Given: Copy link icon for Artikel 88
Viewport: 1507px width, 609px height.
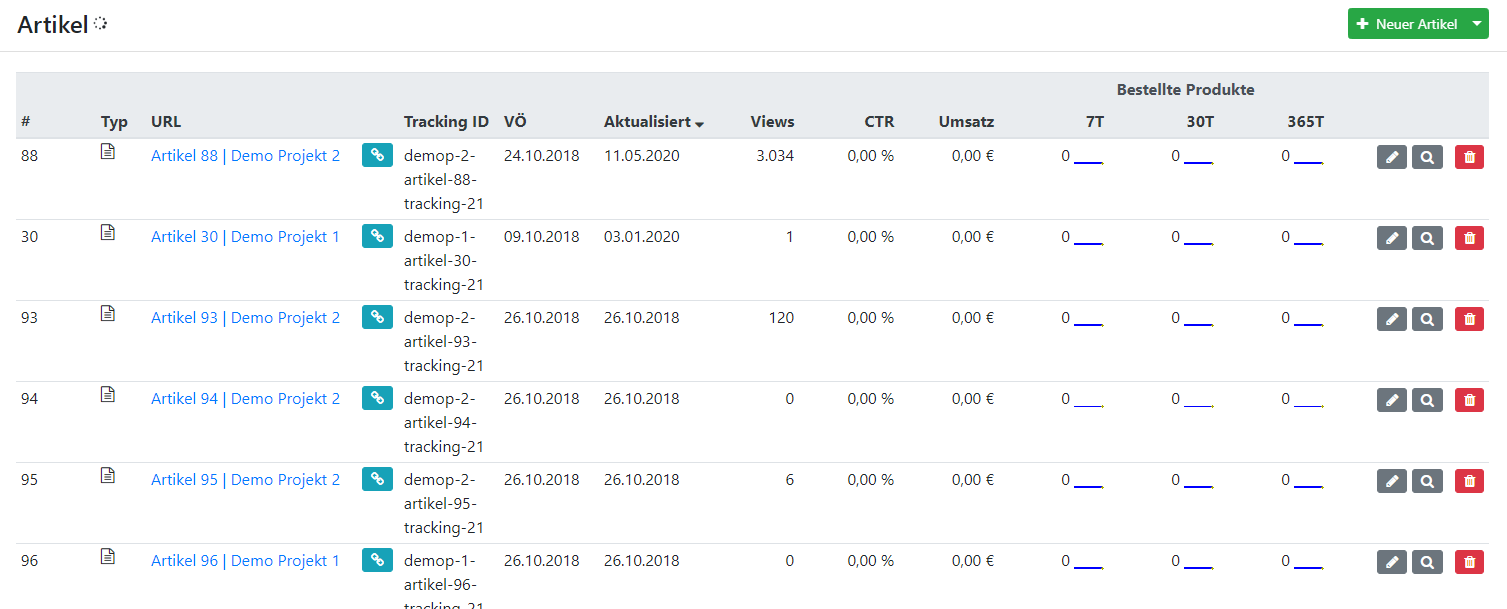Looking at the screenshot, I should click(x=377, y=155).
